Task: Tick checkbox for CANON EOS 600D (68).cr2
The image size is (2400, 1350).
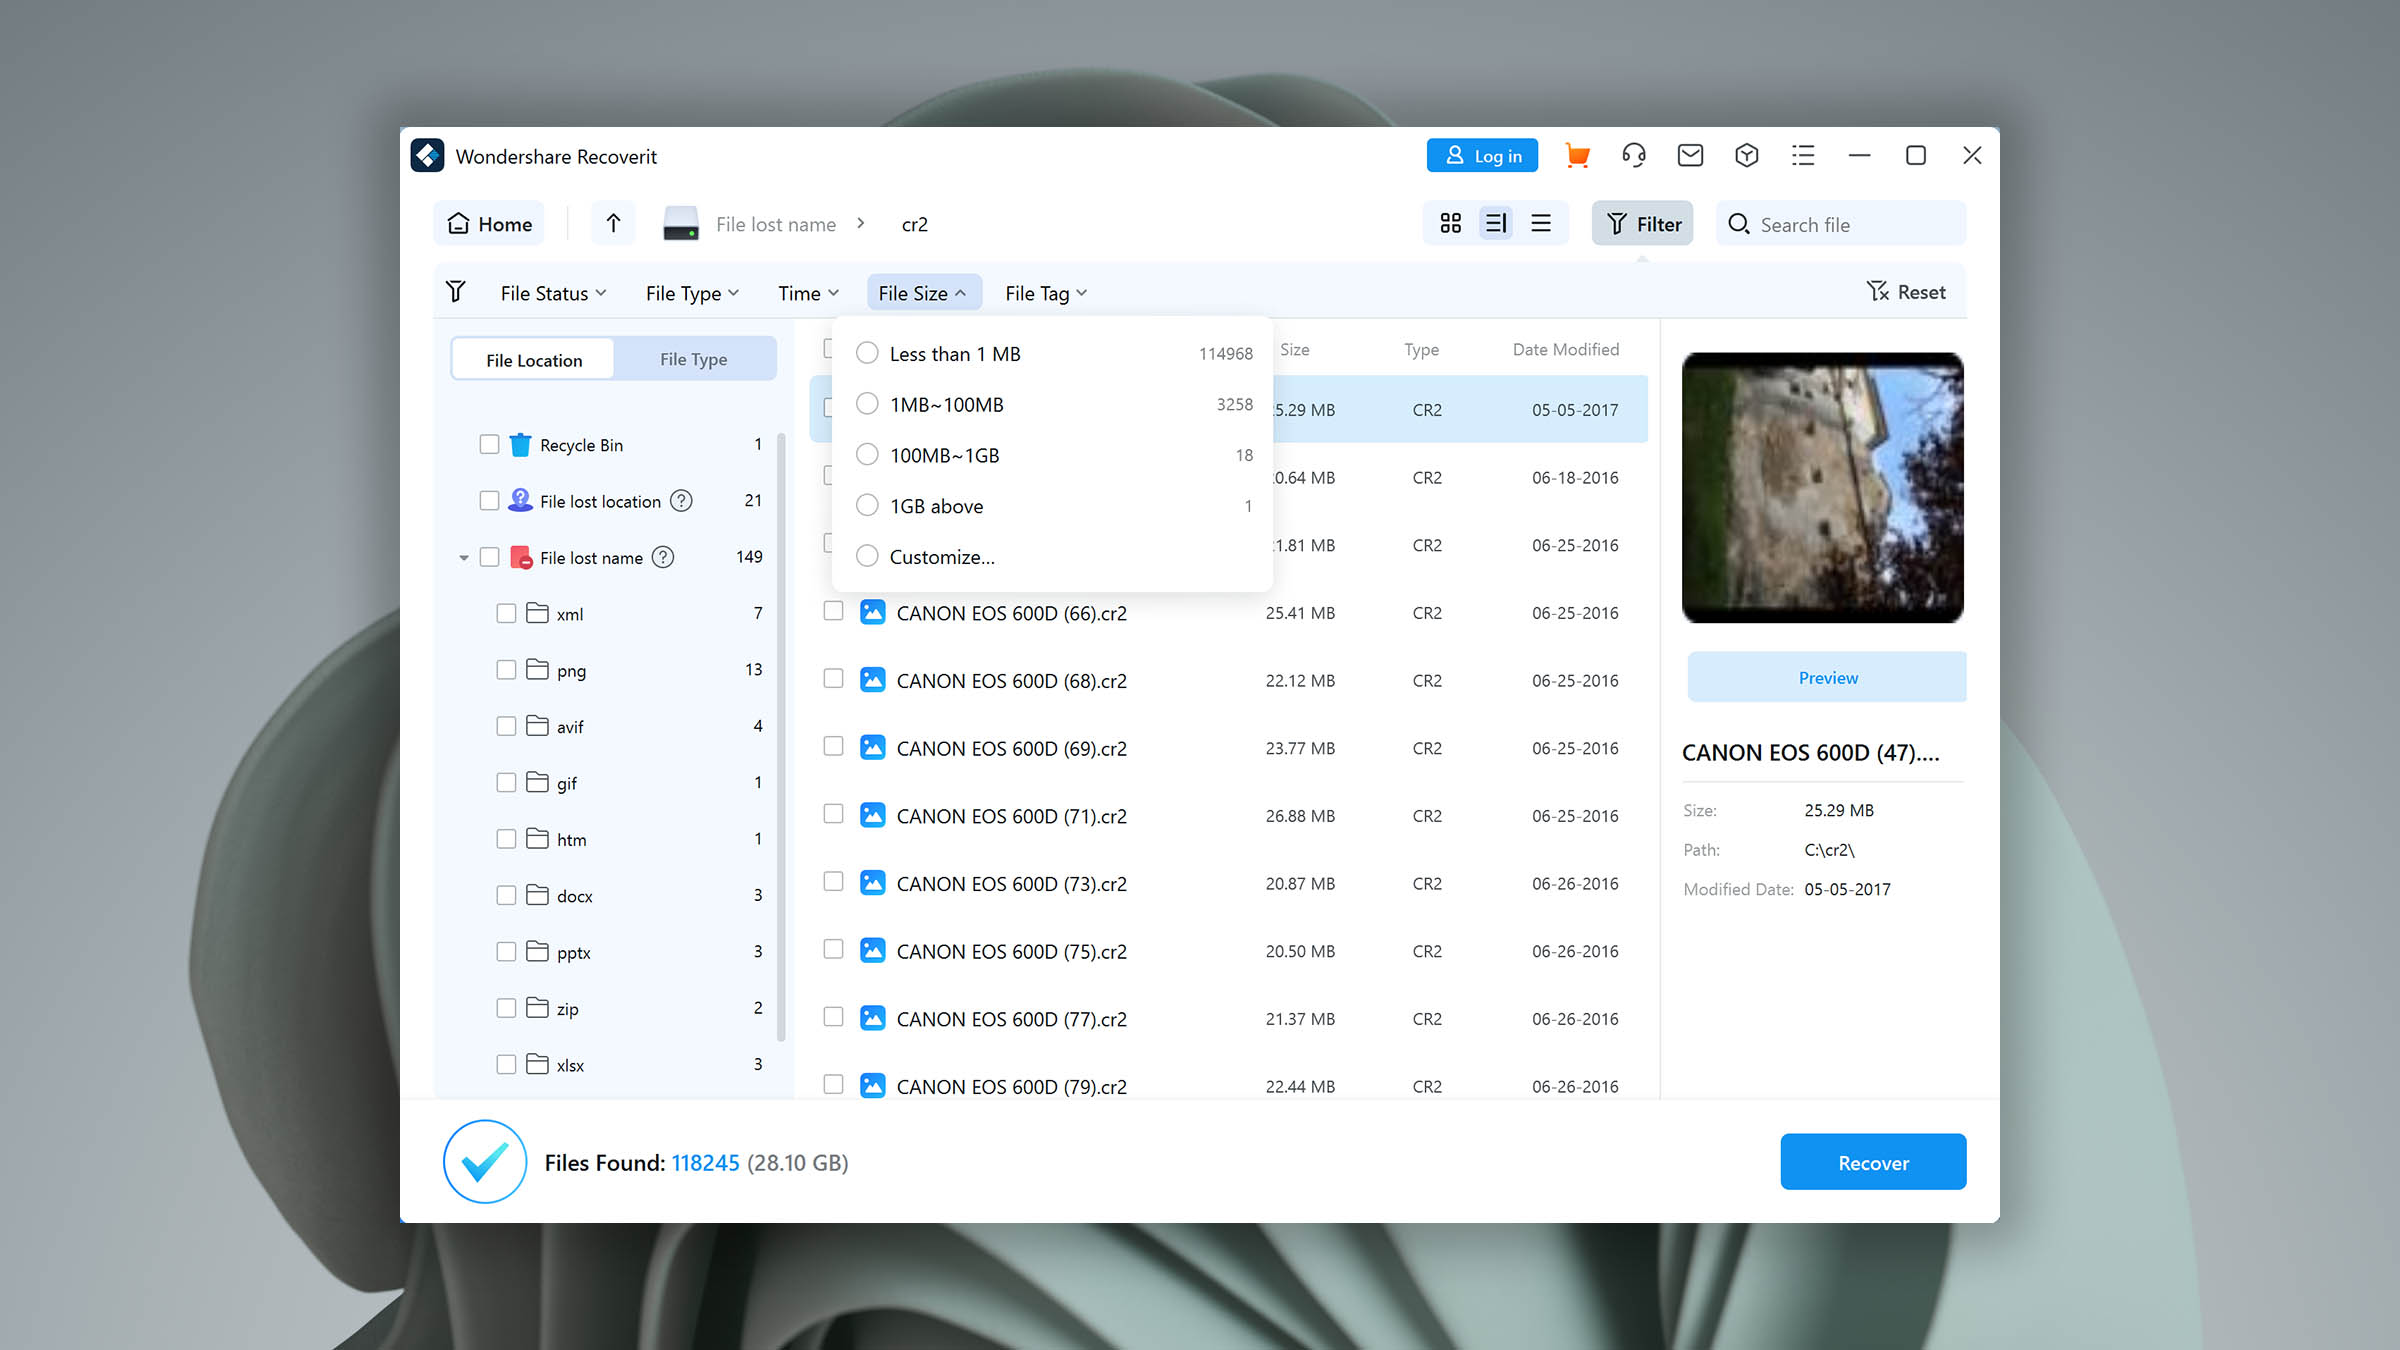Action: point(833,679)
